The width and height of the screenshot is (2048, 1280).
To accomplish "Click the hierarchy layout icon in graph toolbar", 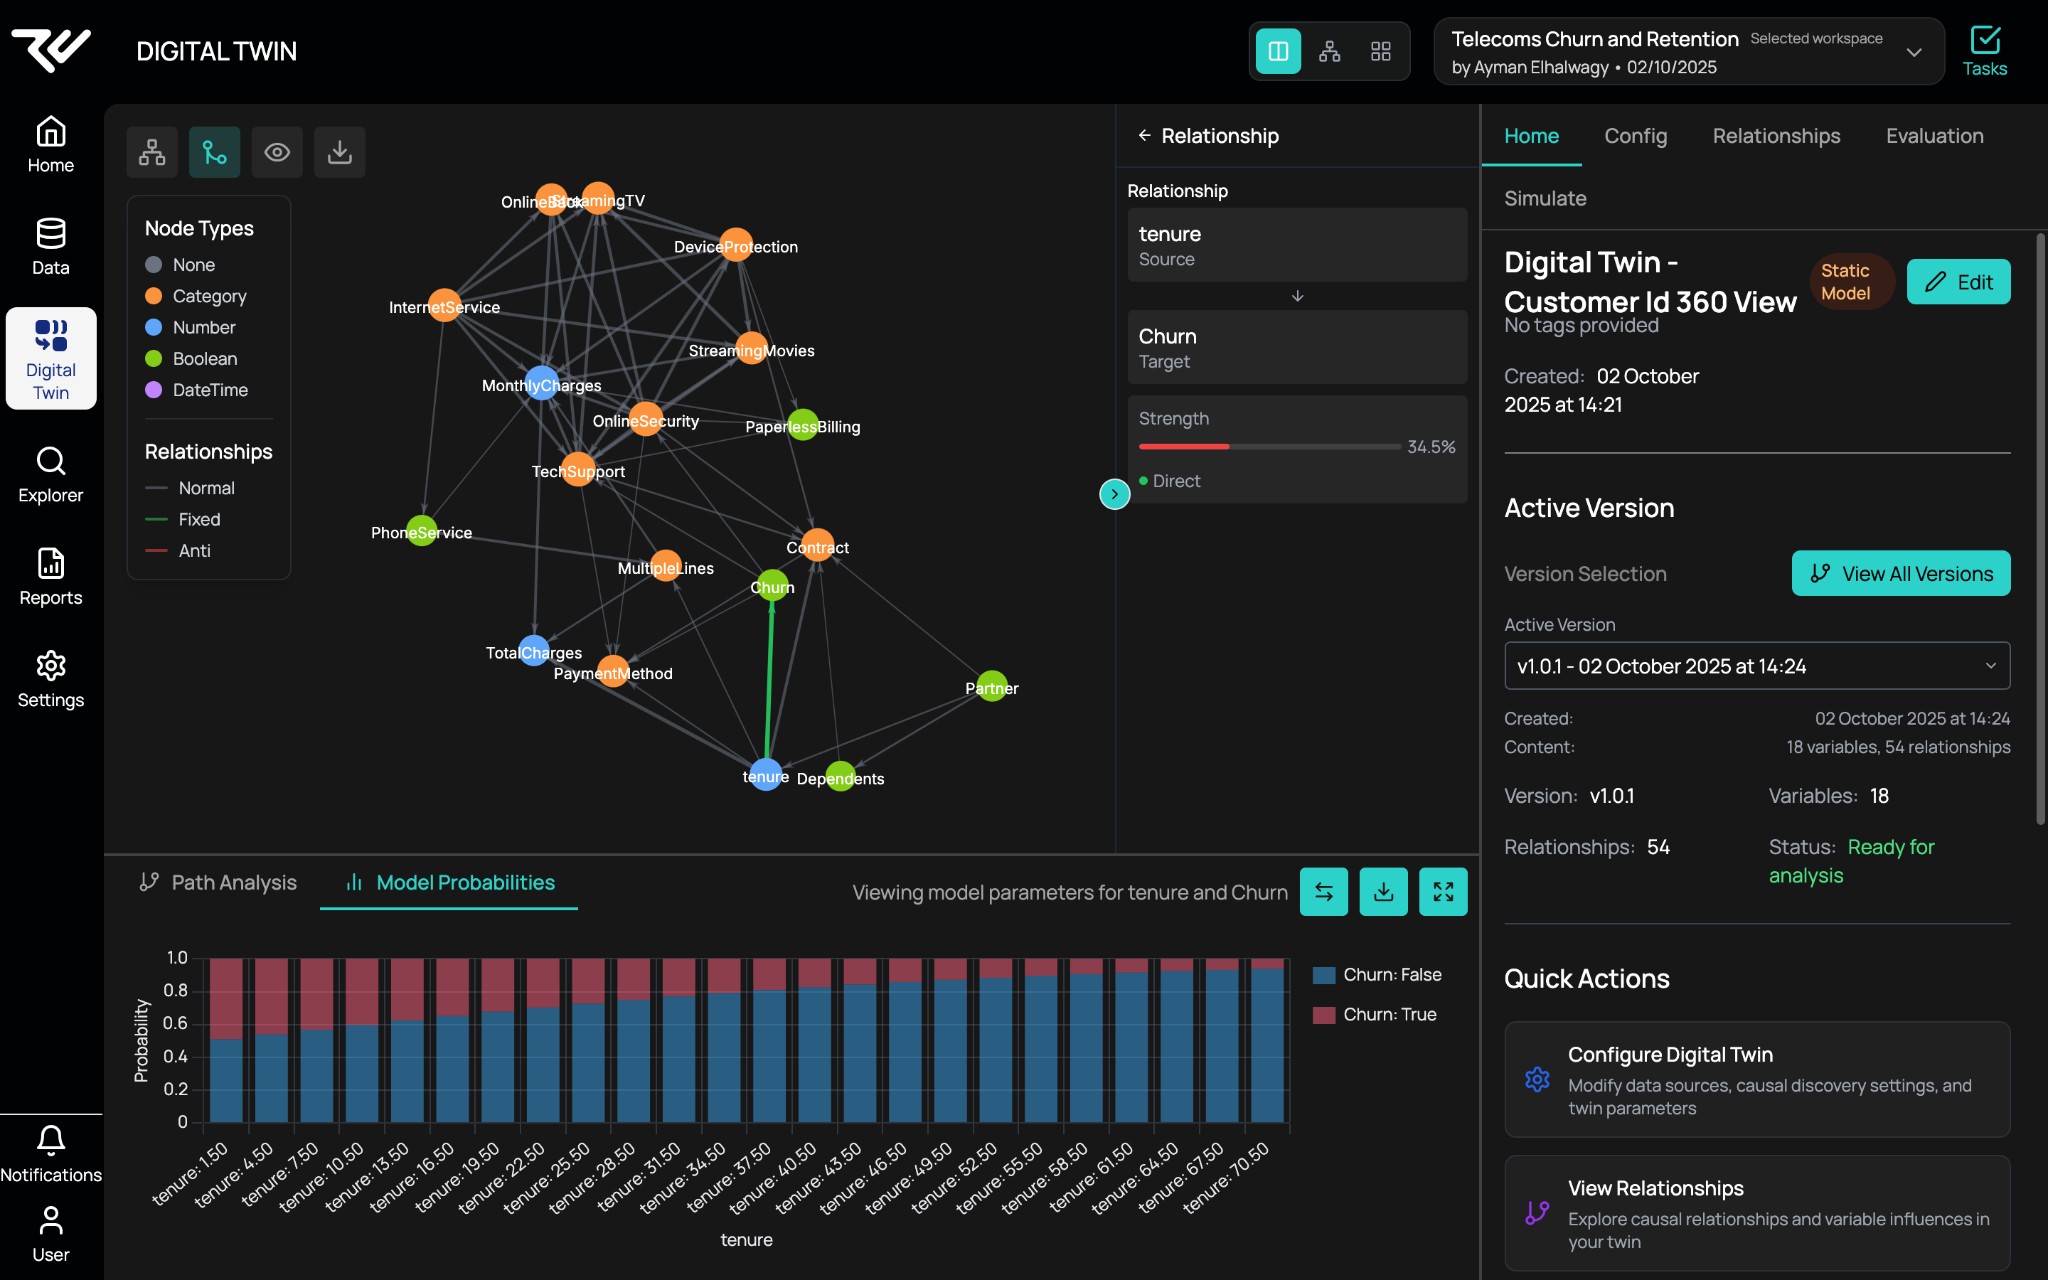I will click(x=152, y=152).
